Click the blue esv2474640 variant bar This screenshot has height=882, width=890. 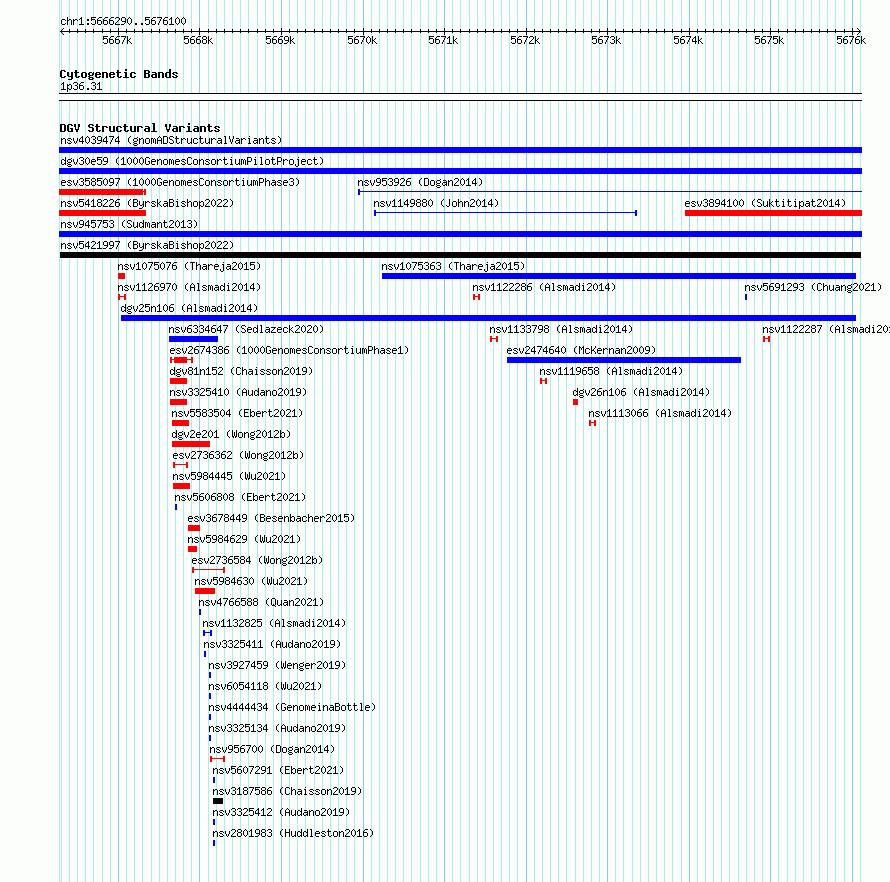click(x=624, y=360)
